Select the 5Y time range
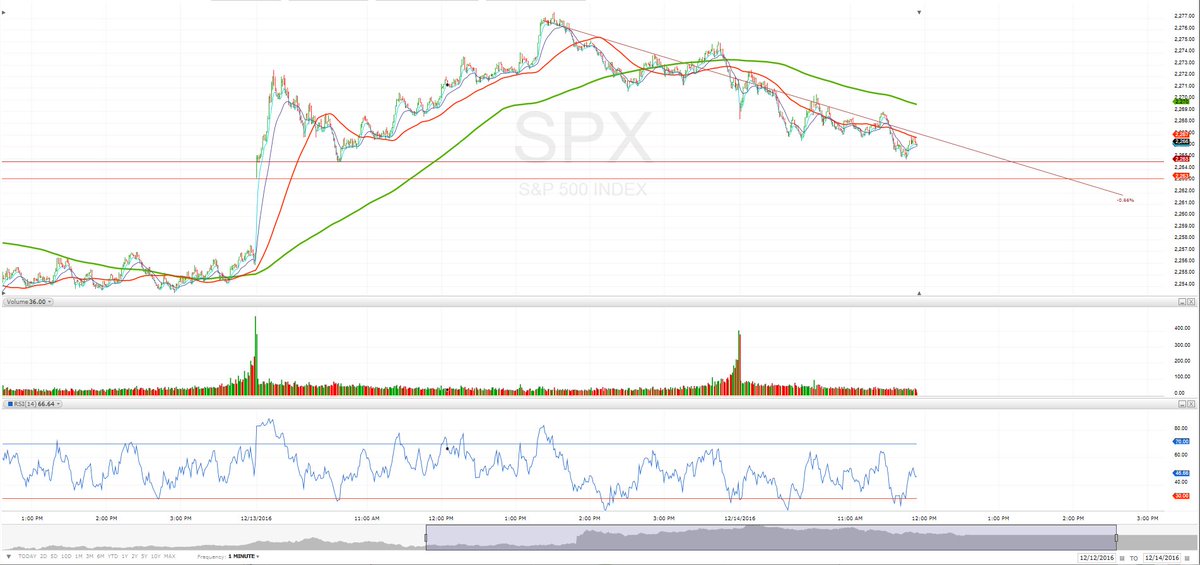The width and height of the screenshot is (1200, 565). click(x=144, y=556)
